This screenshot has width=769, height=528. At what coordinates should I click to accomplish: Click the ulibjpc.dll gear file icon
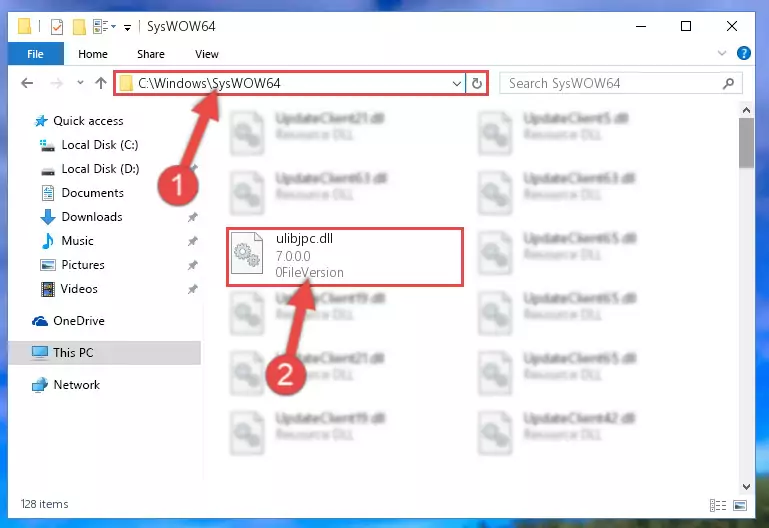pos(247,252)
